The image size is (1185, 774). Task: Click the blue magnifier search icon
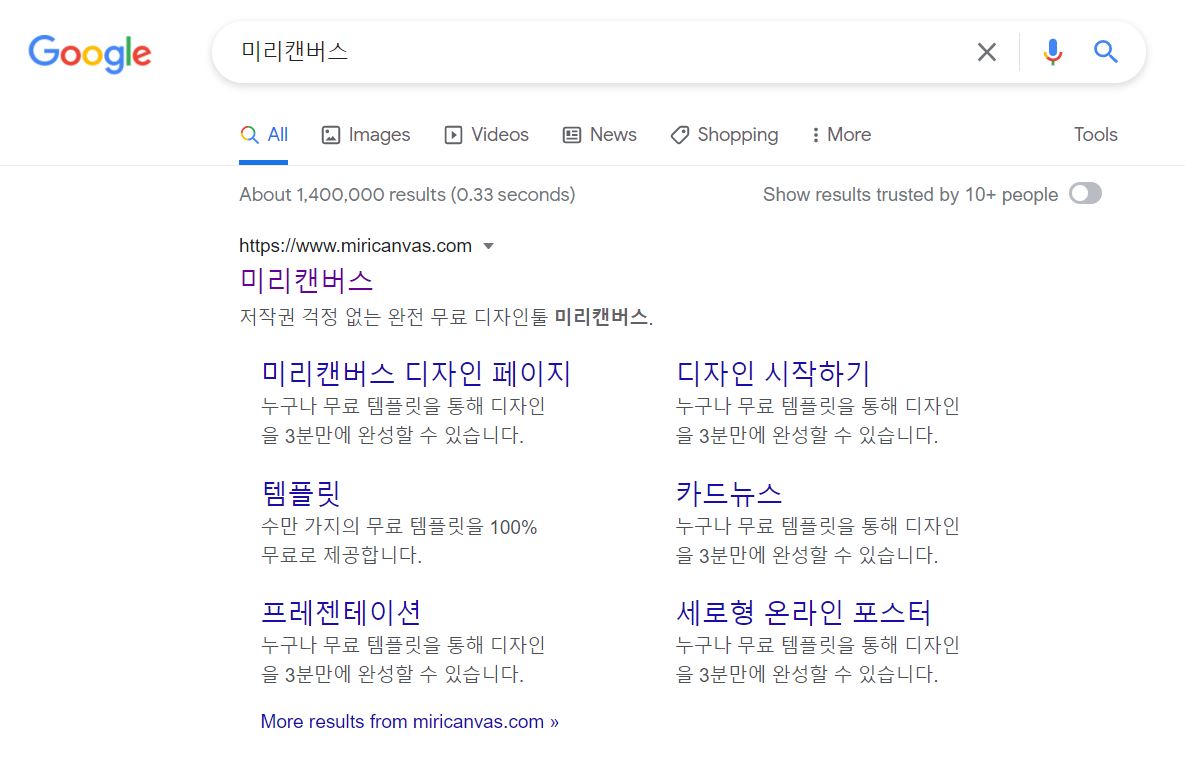pos(1105,51)
